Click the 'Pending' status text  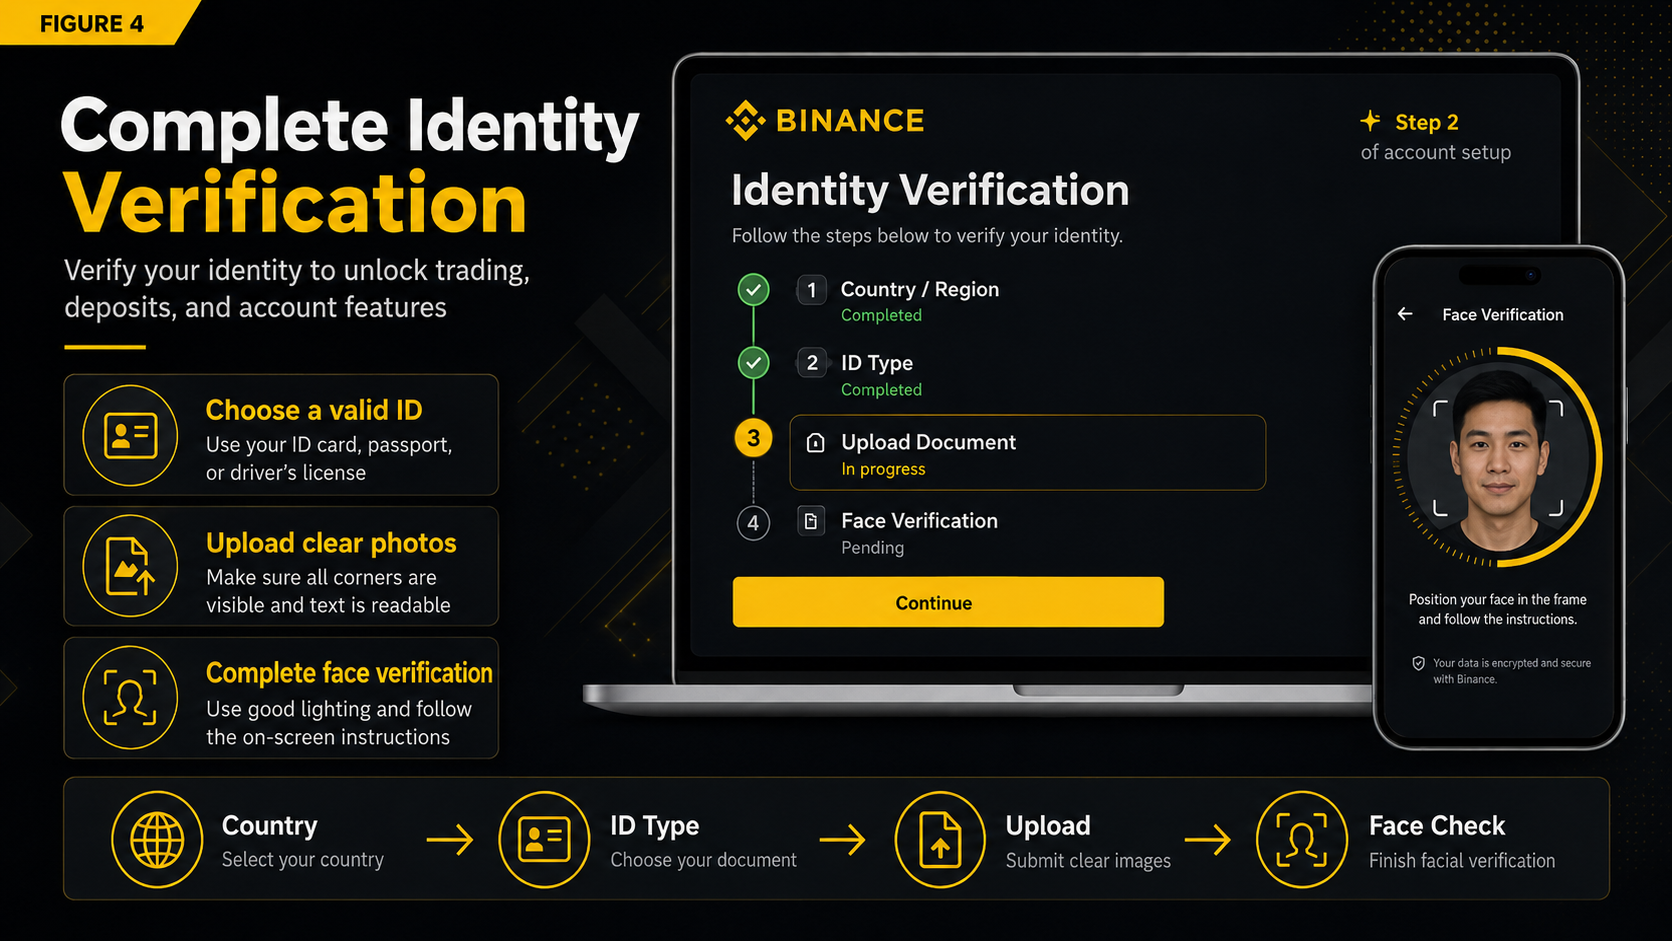click(x=873, y=548)
